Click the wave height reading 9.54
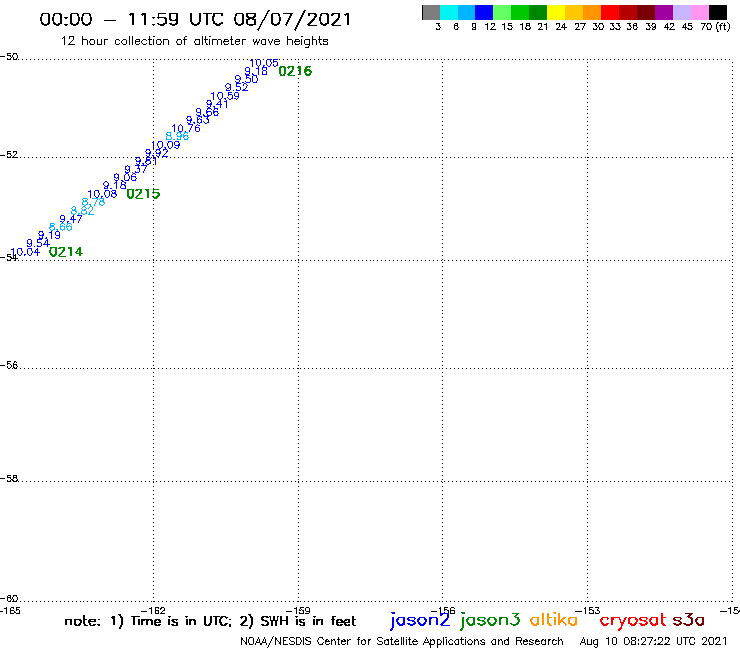 (x=38, y=244)
